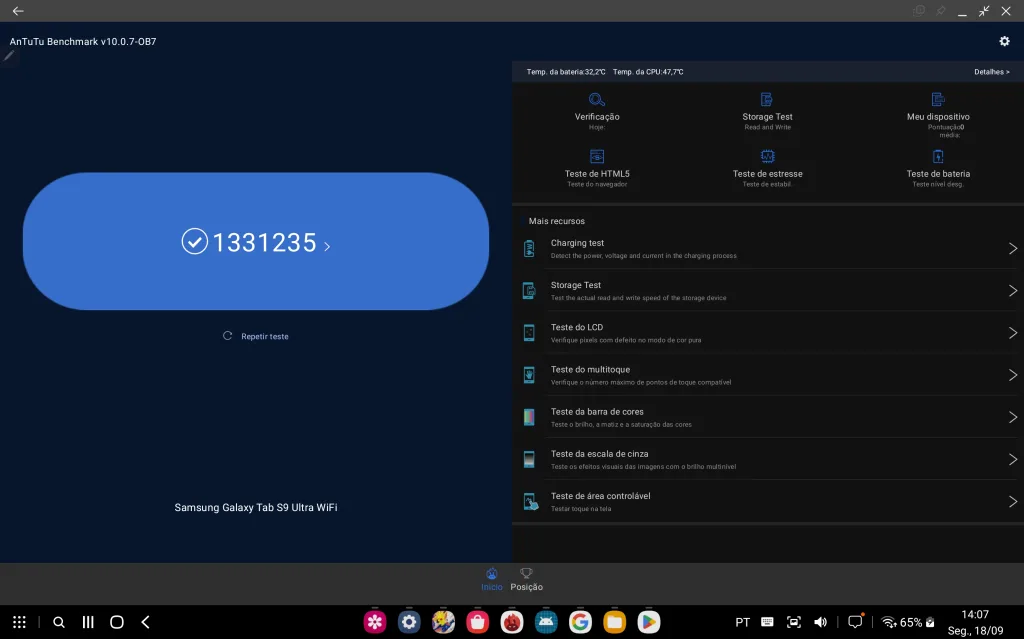1024x639 pixels.
Task: Click Repetir teste to rerun benchmark
Action: [256, 337]
